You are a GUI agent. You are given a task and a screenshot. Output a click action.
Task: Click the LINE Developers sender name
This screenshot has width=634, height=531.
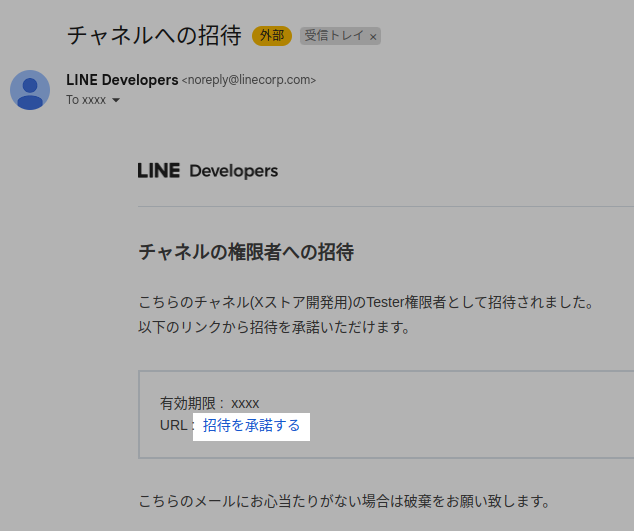[x=122, y=80]
